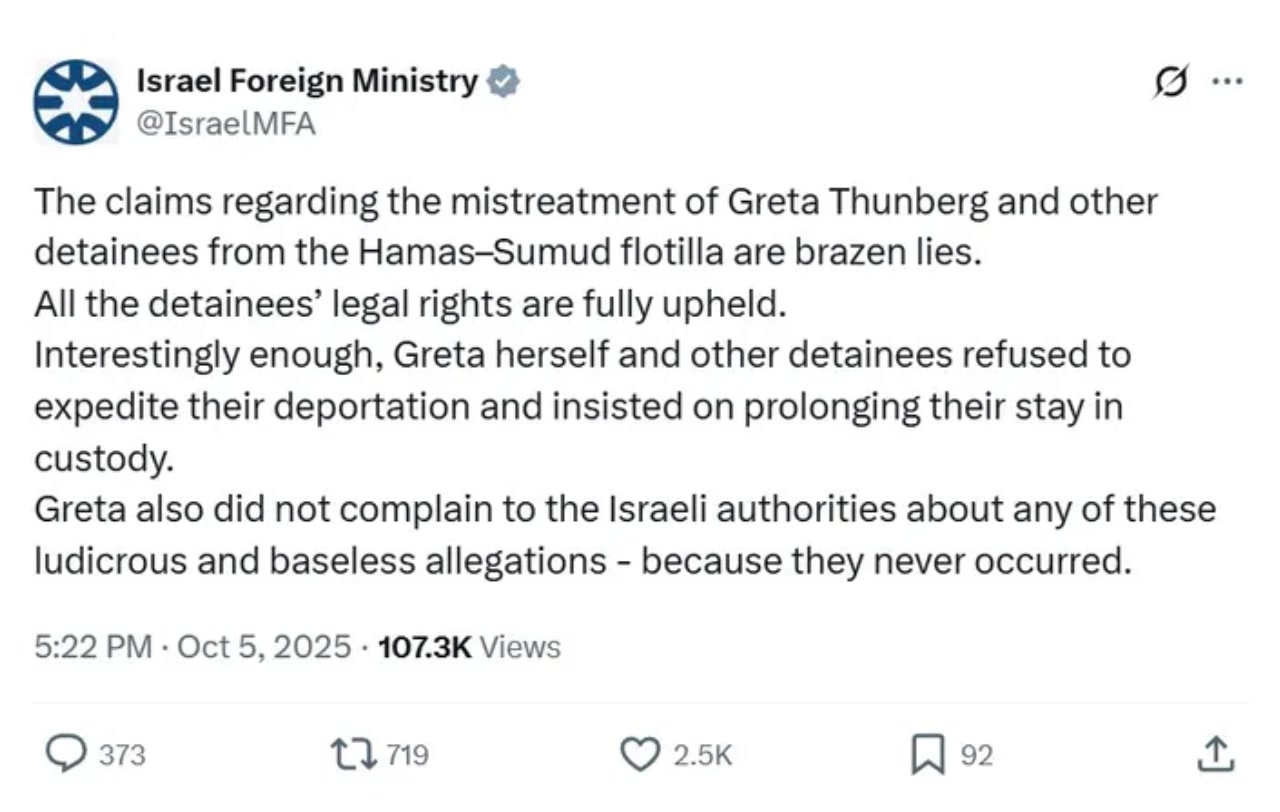Screen dimensions: 1280x812
Task: Click the blue verified badge
Action: pos(503,82)
